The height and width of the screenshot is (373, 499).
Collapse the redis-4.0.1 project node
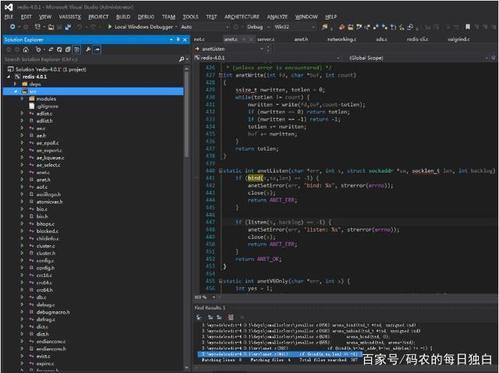[9, 77]
